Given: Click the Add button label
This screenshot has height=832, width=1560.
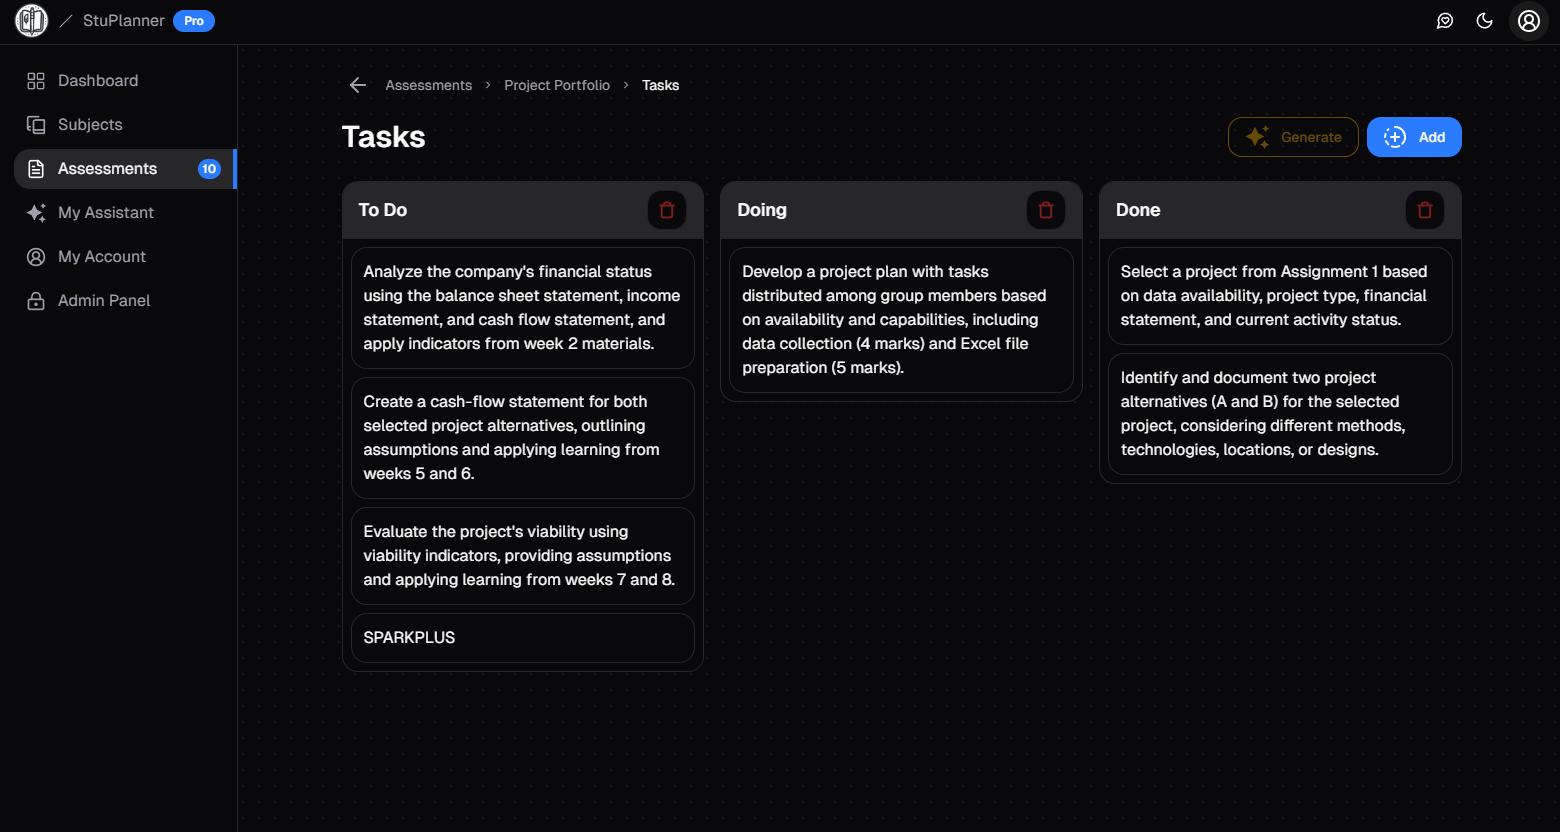Looking at the screenshot, I should click(x=1432, y=137).
